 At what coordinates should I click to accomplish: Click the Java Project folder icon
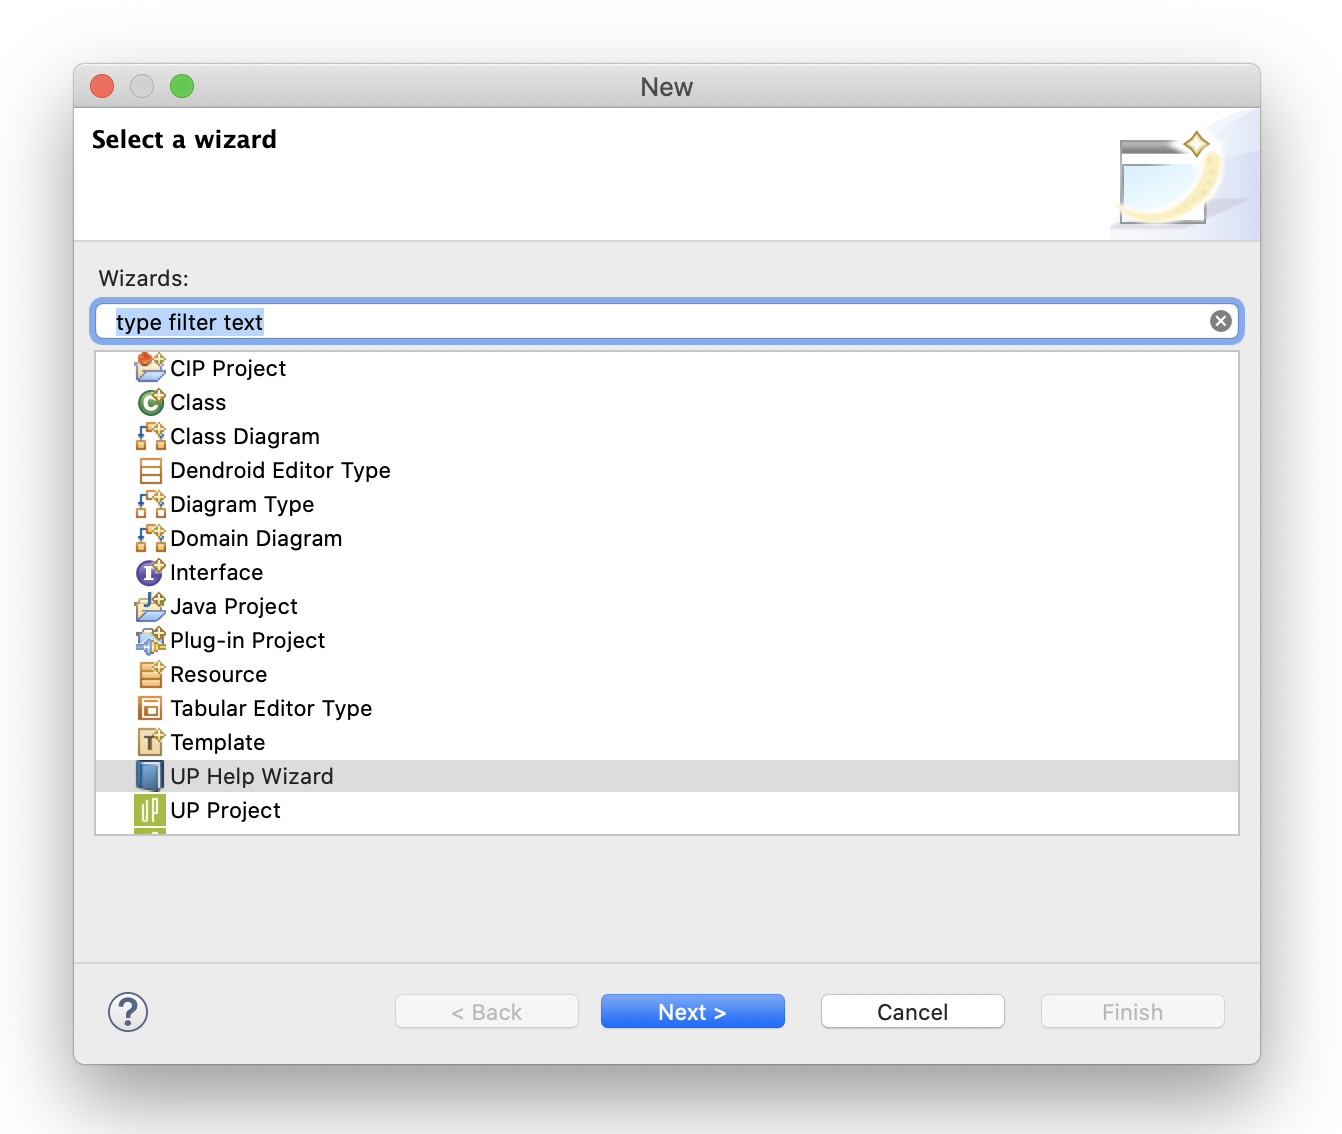tap(150, 606)
